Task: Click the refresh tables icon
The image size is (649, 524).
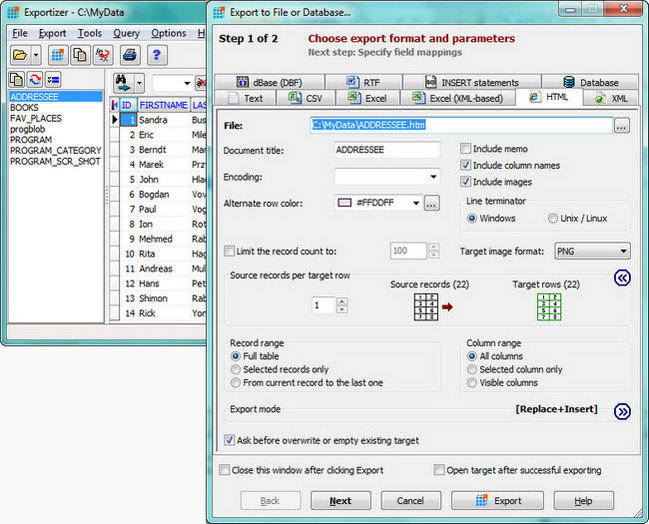Action: pyautogui.click(x=36, y=81)
